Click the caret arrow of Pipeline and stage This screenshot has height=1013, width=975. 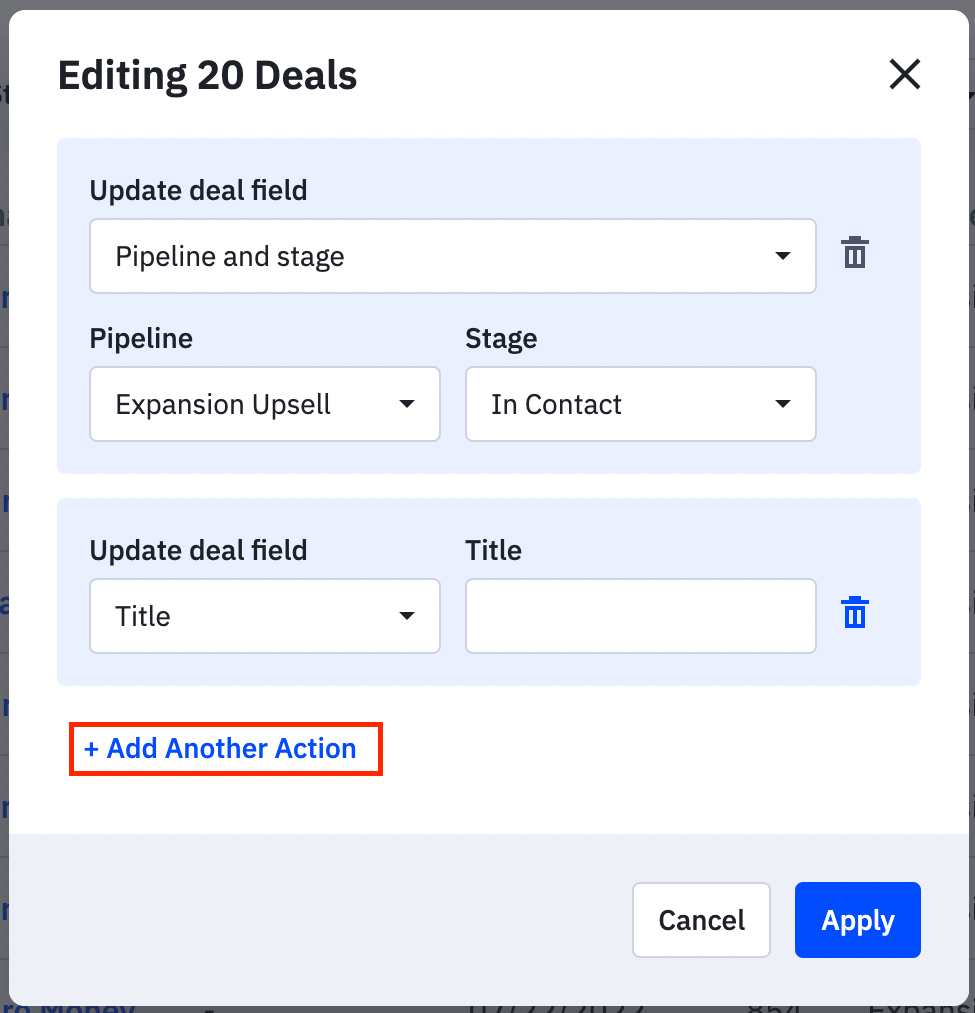click(x=782, y=256)
